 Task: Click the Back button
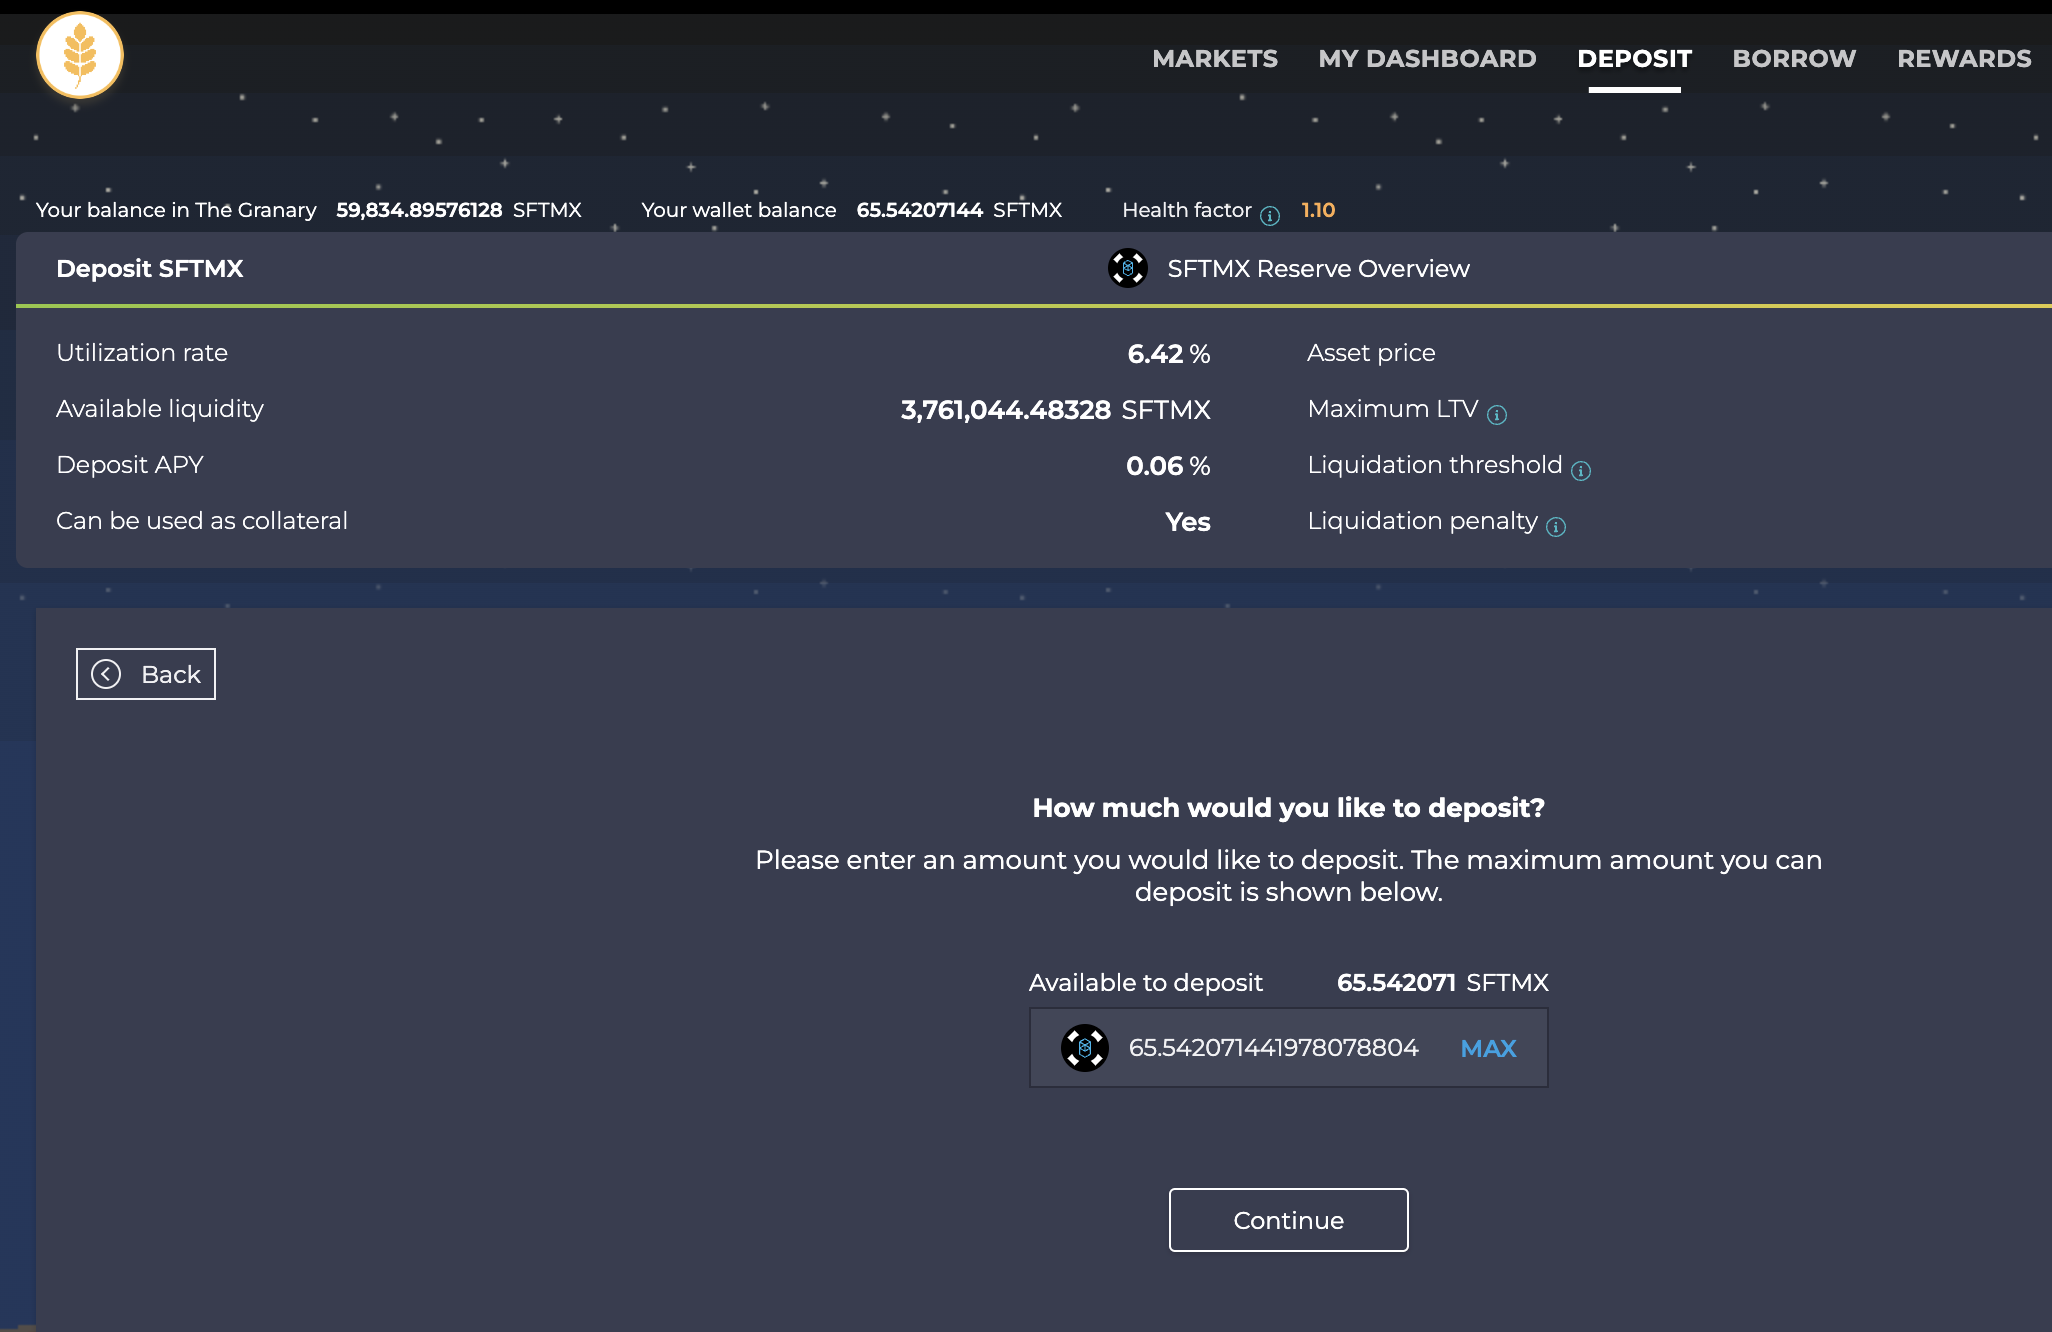pos(146,674)
